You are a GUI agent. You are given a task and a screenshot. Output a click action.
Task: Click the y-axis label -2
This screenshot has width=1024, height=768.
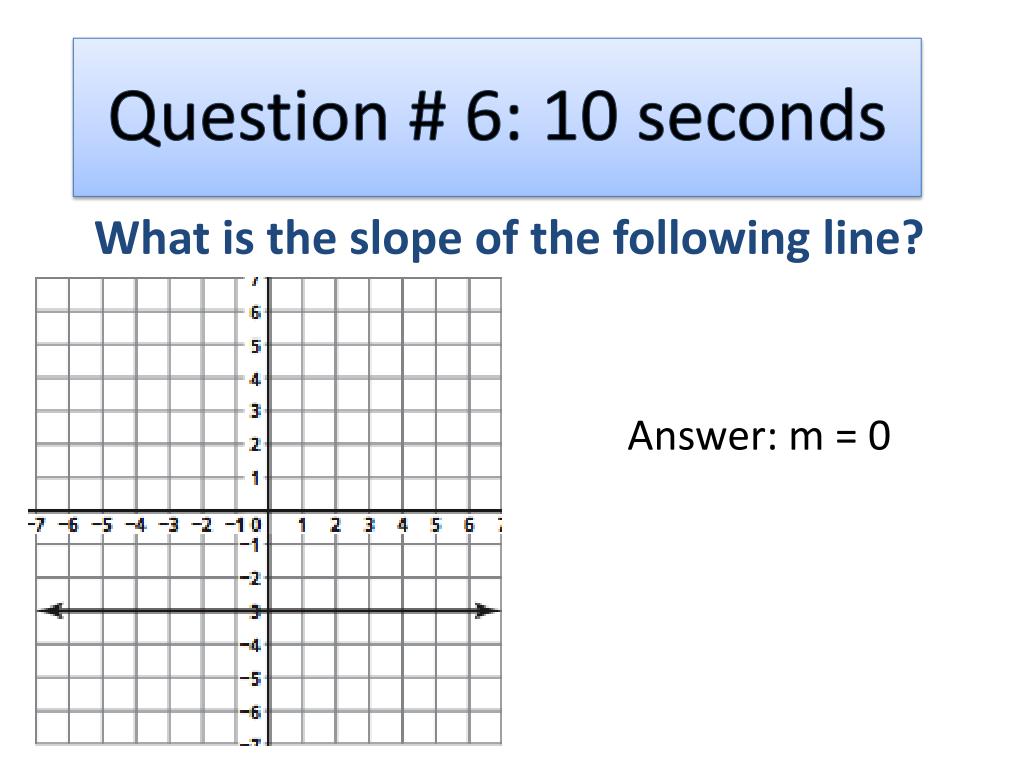250,579
